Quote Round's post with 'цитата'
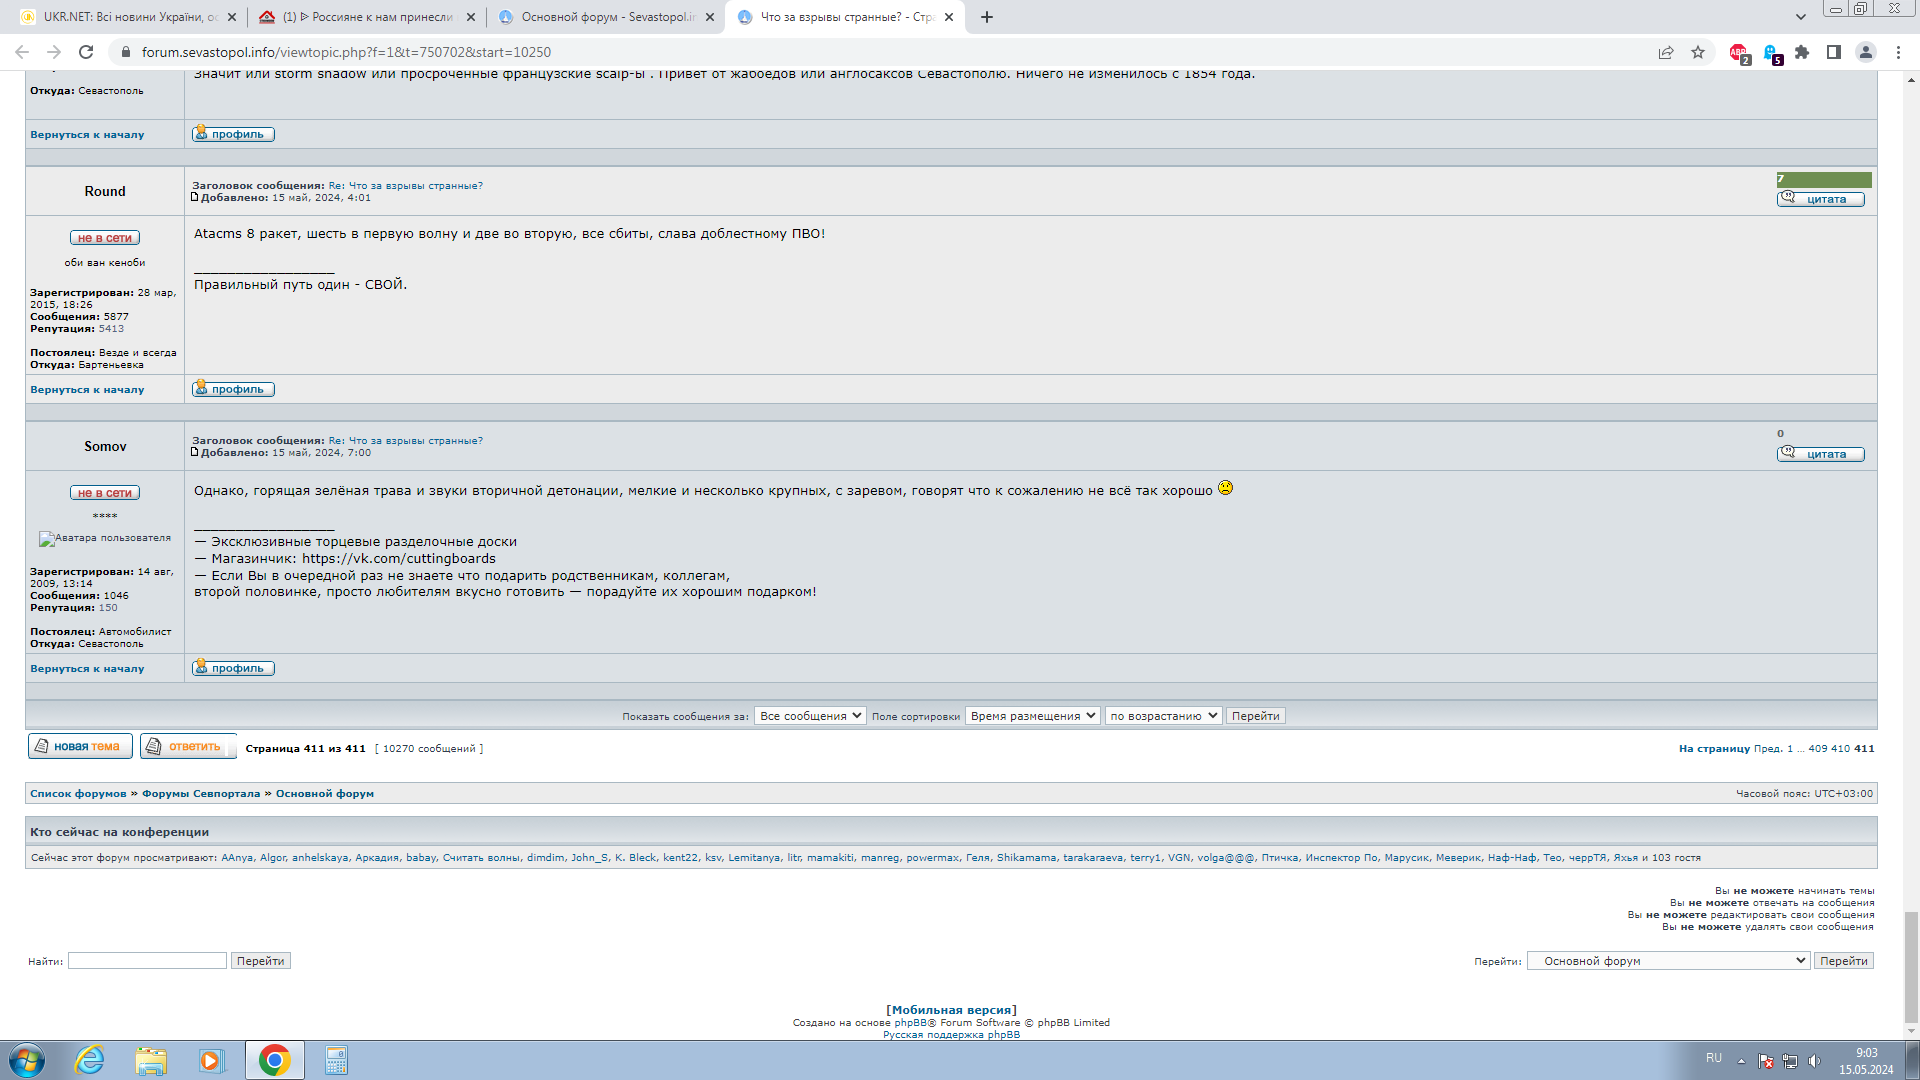The width and height of the screenshot is (1920, 1080). pos(1820,199)
